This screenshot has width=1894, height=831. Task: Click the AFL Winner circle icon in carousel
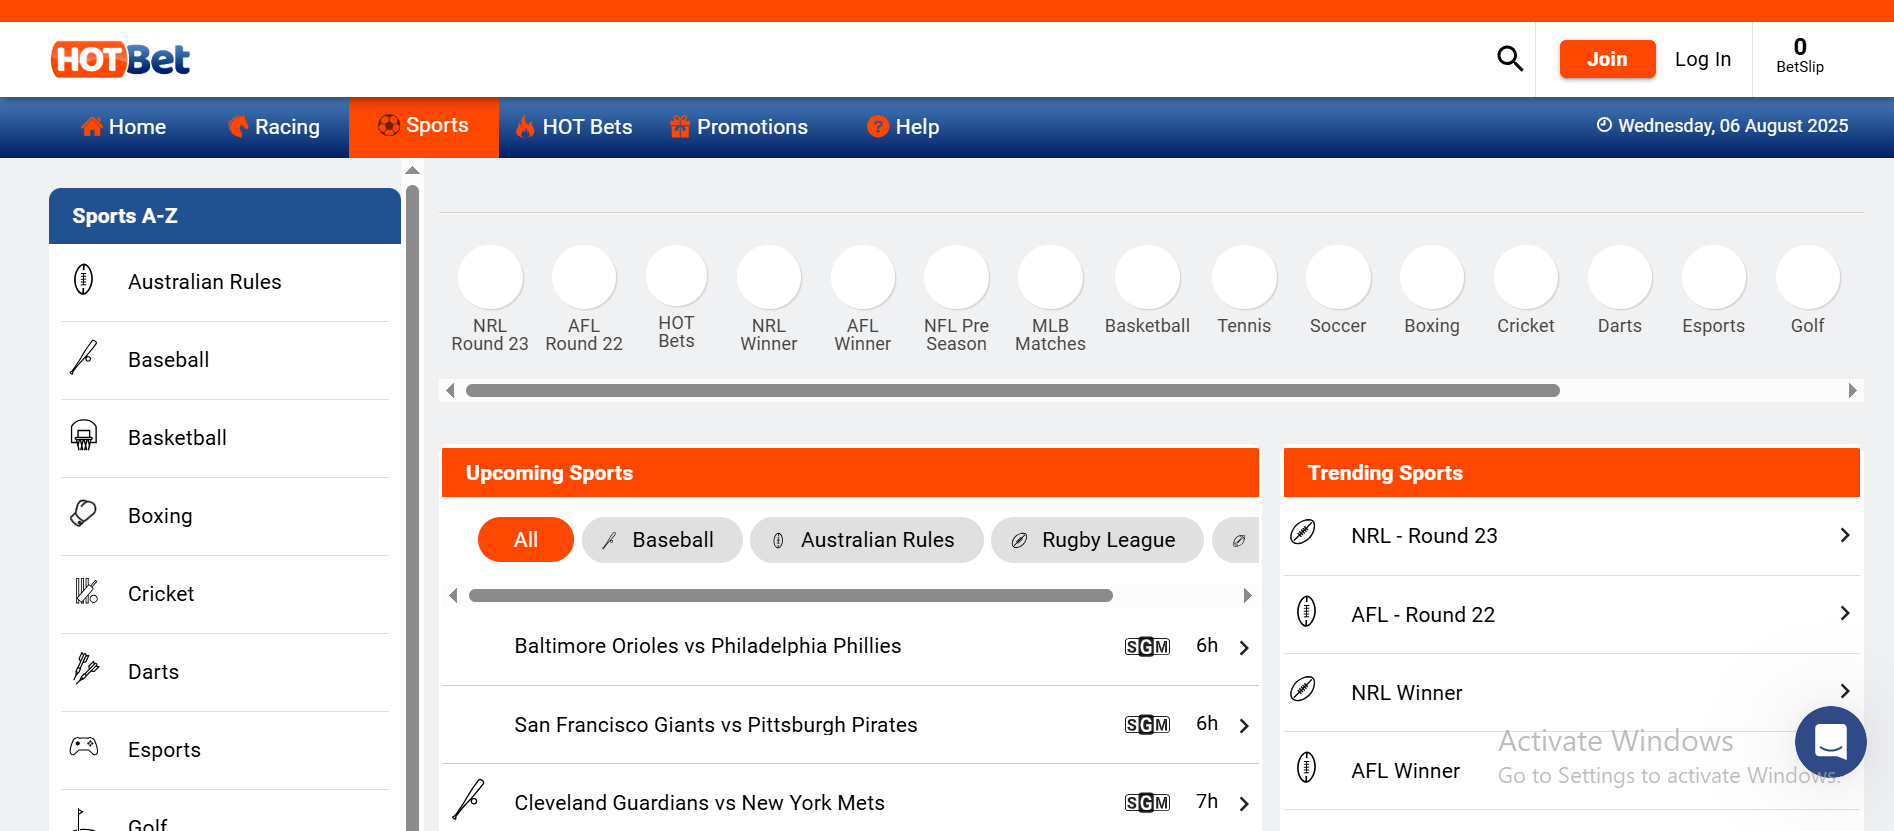(x=863, y=277)
